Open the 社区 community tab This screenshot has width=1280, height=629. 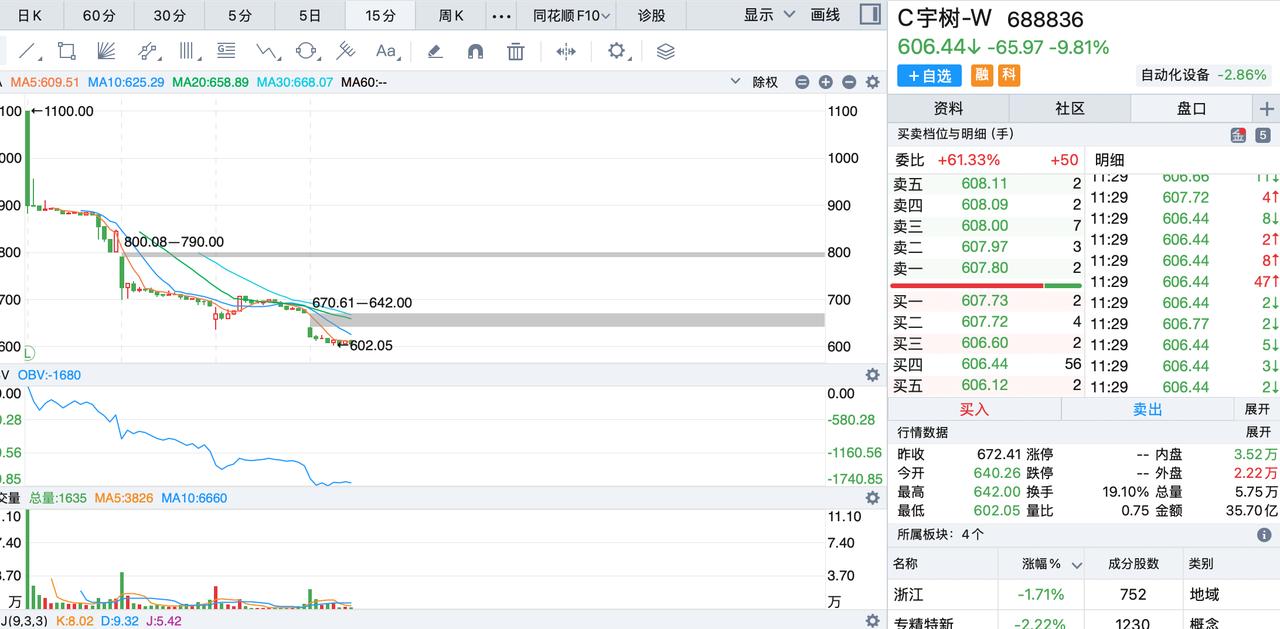pos(1070,108)
